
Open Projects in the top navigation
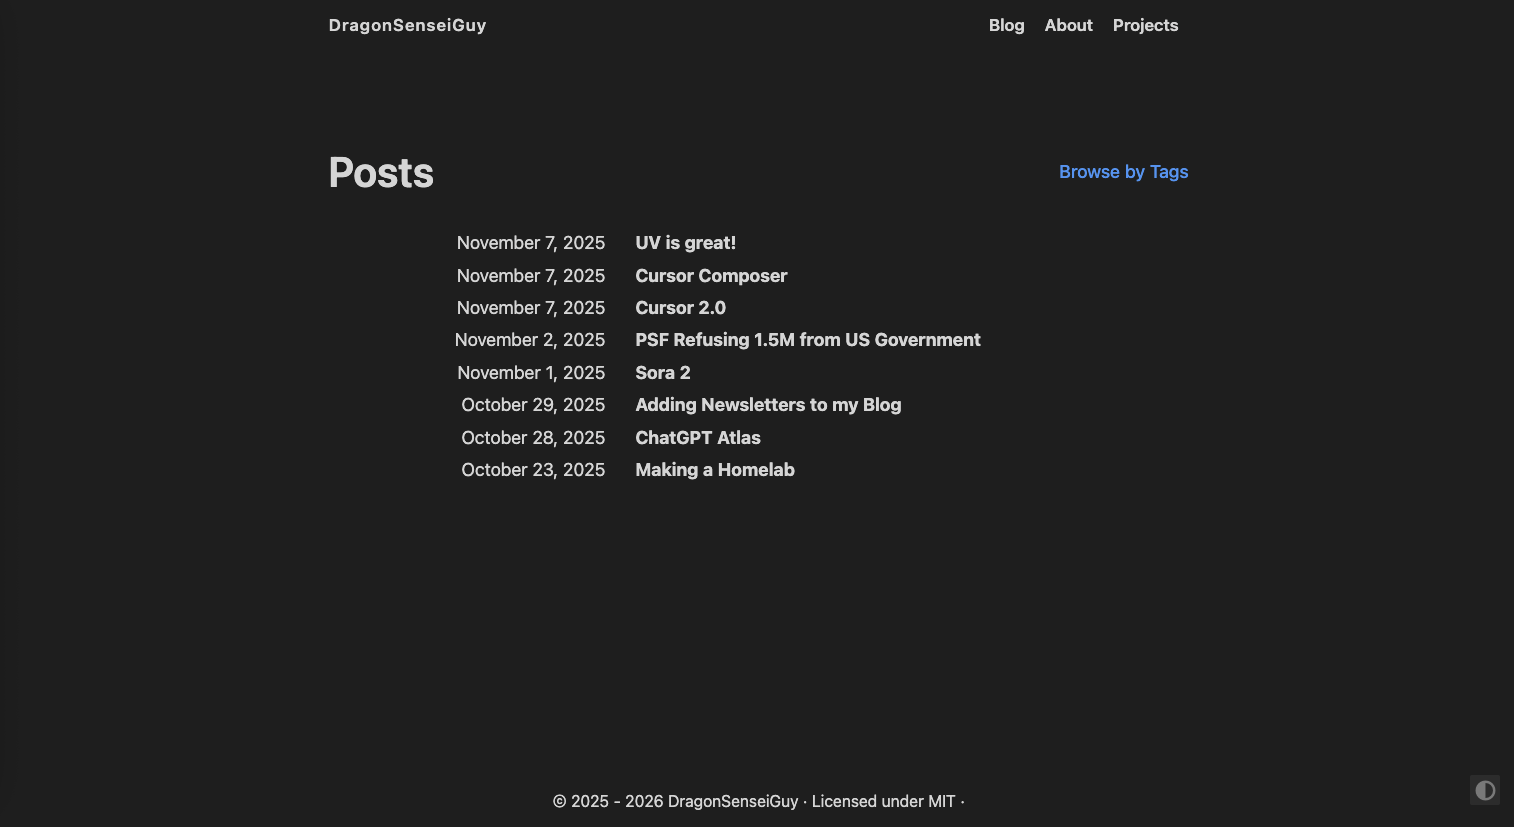[x=1145, y=25]
